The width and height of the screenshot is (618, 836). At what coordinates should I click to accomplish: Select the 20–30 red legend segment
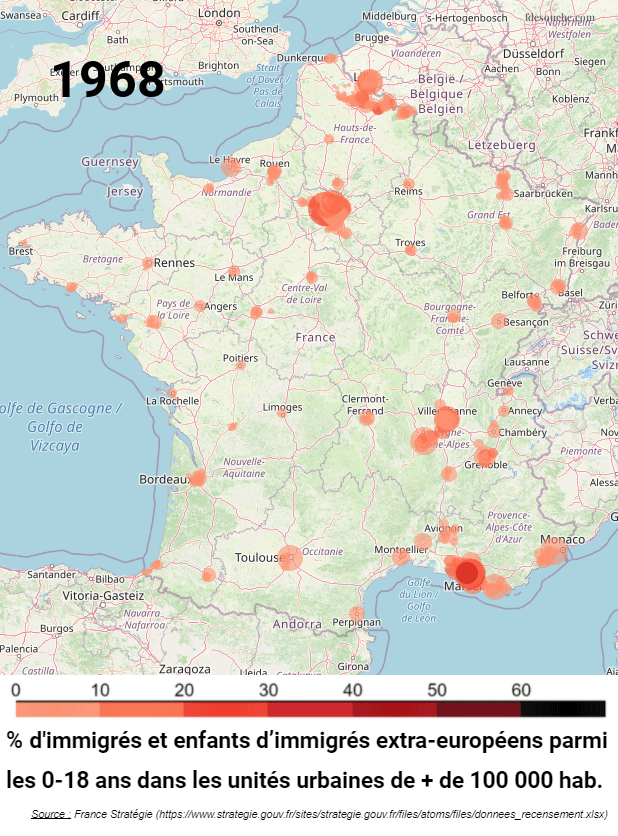click(x=225, y=709)
